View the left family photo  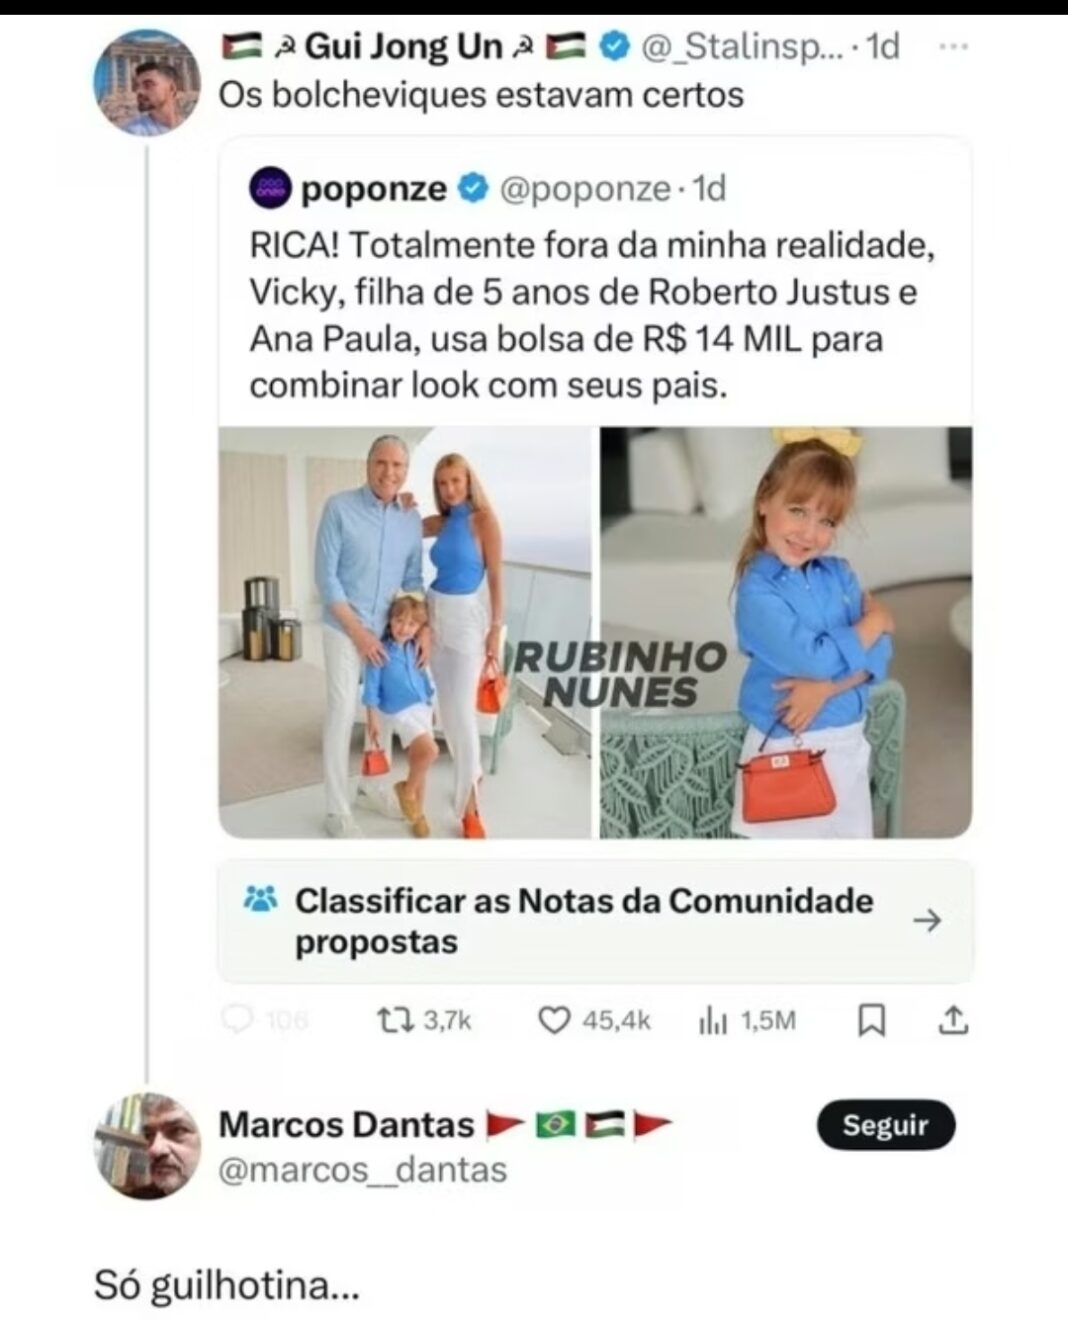[x=405, y=632]
